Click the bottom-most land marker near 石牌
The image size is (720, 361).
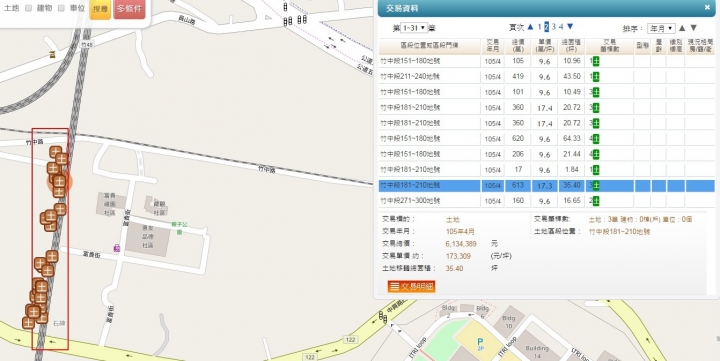28,323
